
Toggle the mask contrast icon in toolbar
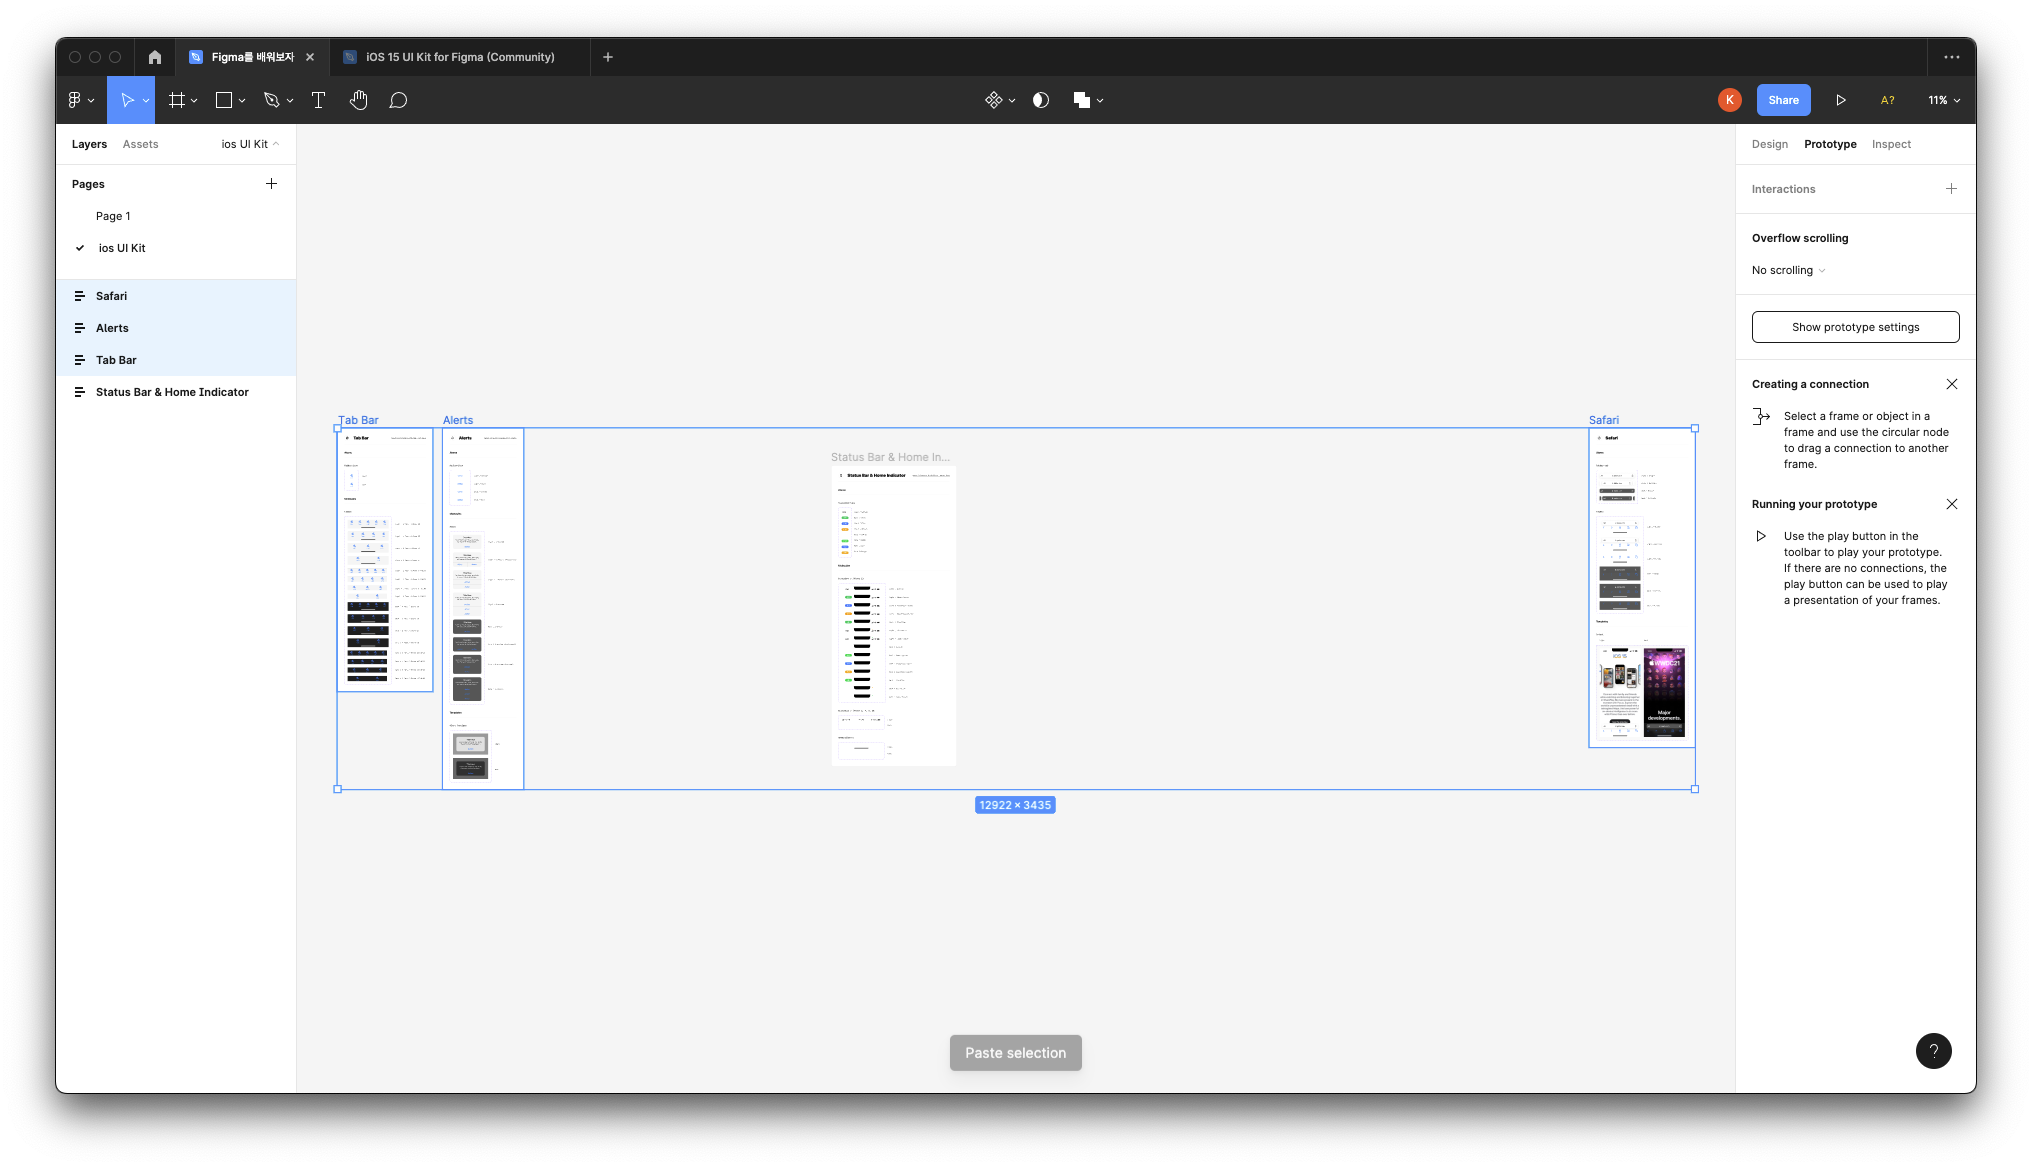[1041, 100]
